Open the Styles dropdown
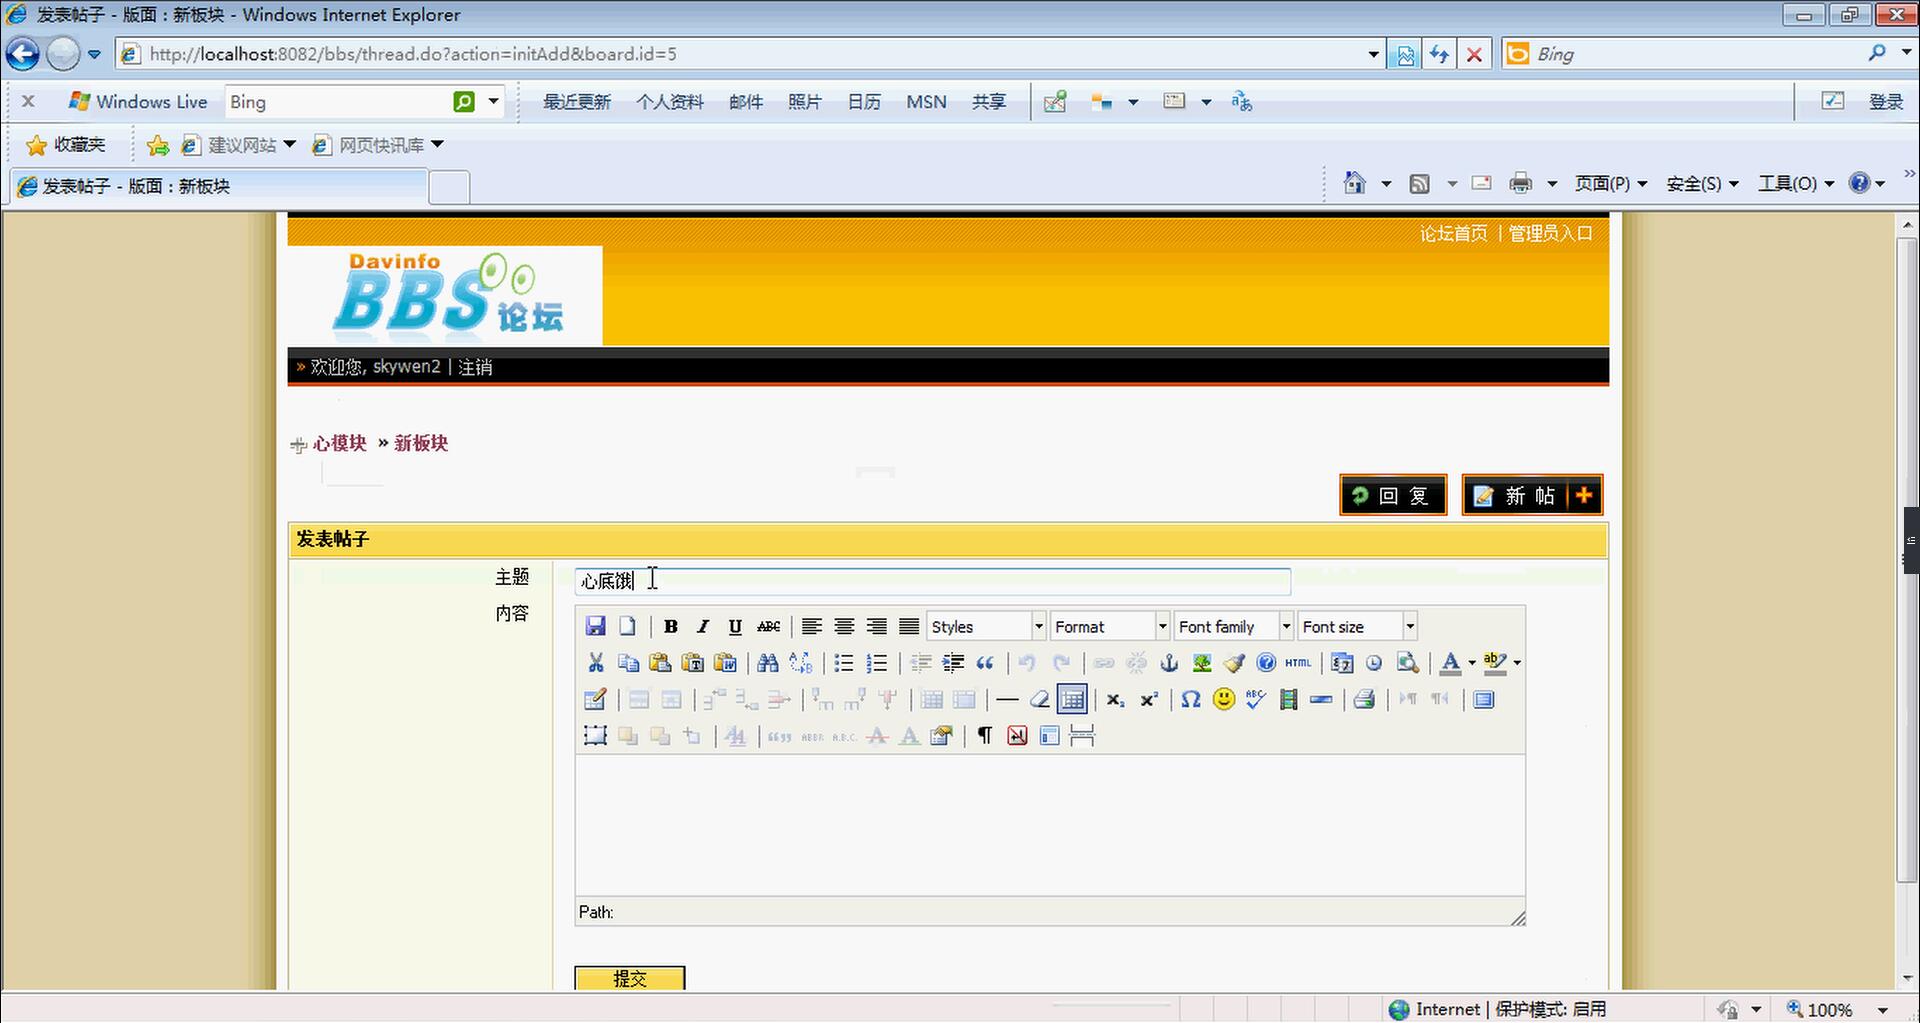The width and height of the screenshot is (1920, 1023). 987,626
